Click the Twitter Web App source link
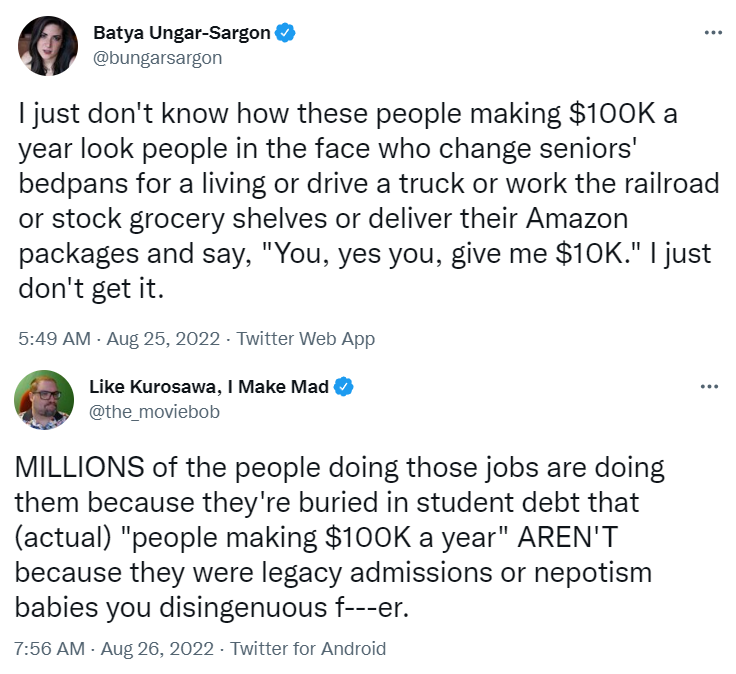 pyautogui.click(x=303, y=339)
